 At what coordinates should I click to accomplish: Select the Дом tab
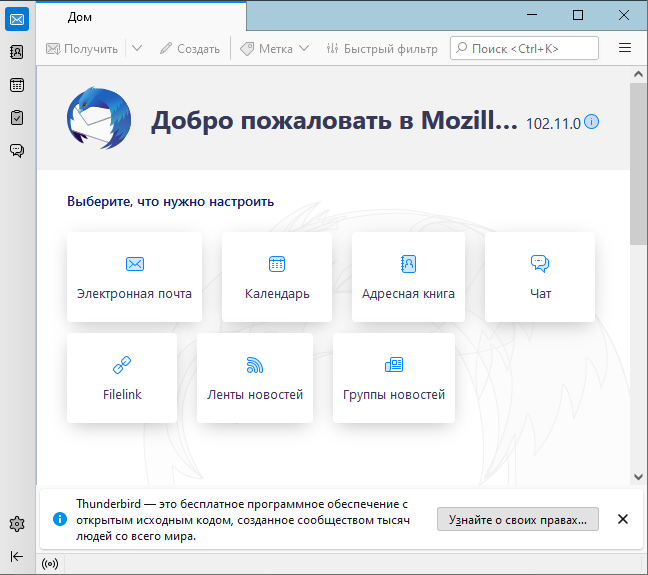141,17
